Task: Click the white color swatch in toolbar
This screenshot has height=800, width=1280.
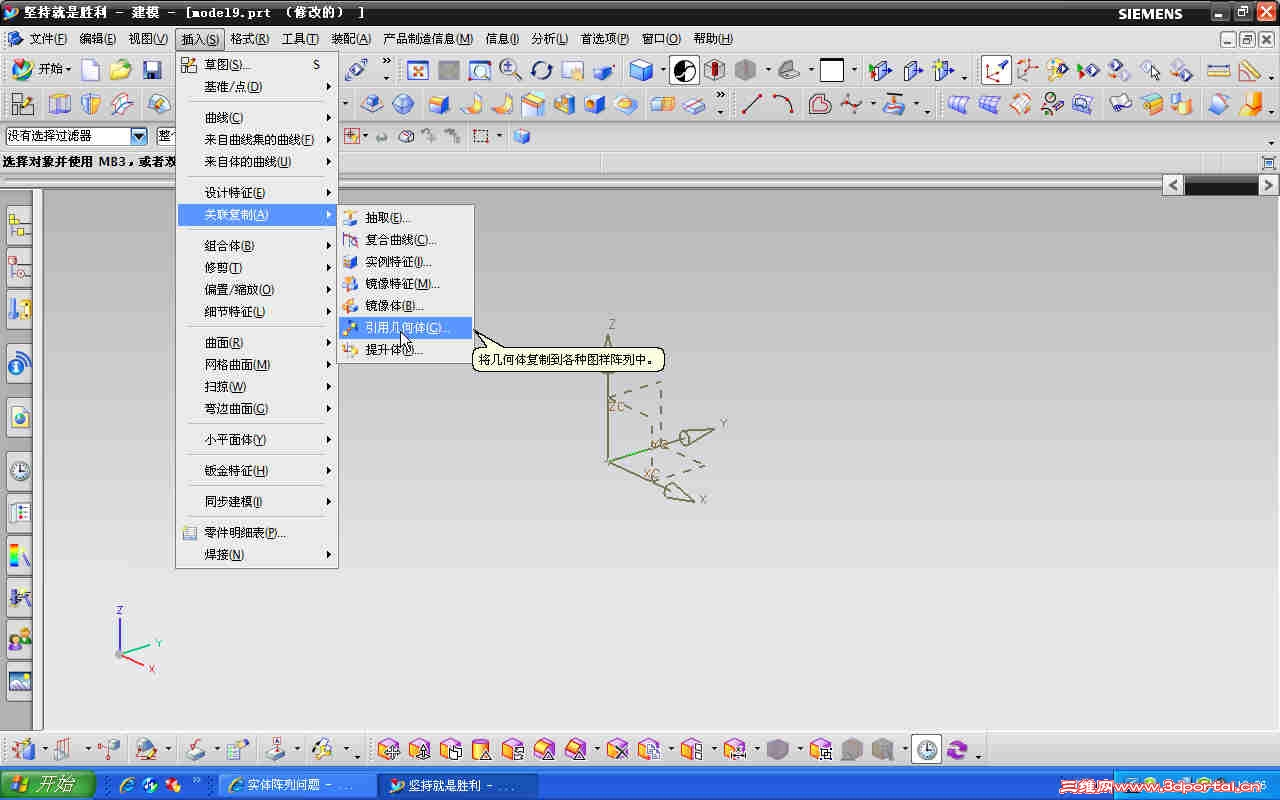Action: 832,70
